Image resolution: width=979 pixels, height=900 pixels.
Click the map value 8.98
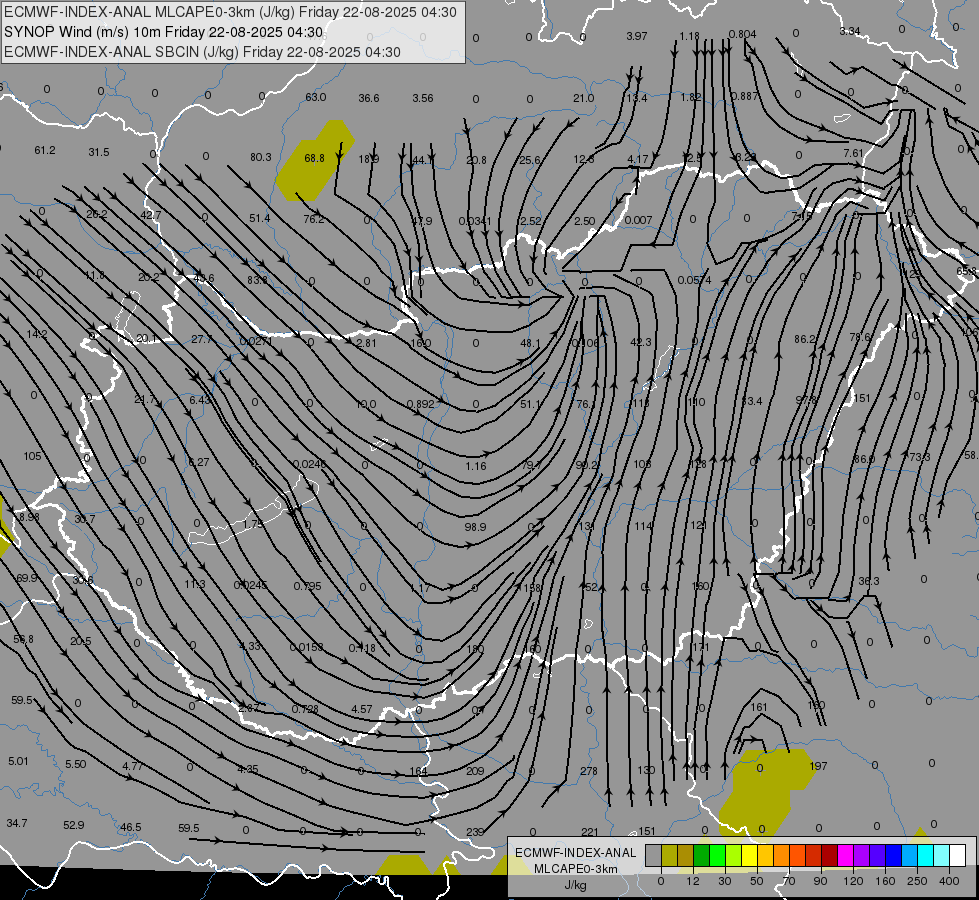pyautogui.click(x=29, y=517)
